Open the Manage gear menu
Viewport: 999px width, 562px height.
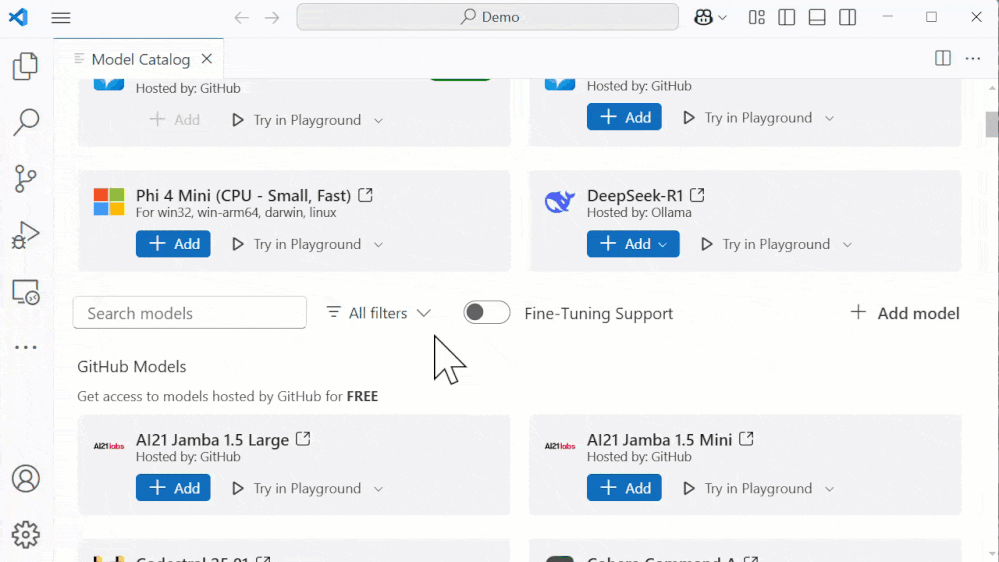[x=25, y=535]
